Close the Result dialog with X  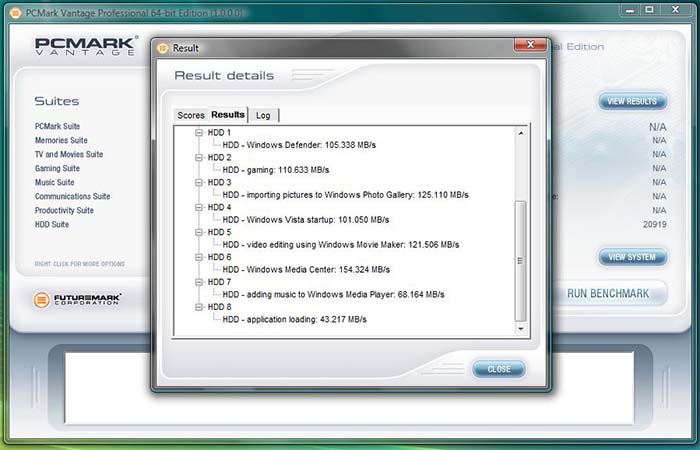coord(530,44)
